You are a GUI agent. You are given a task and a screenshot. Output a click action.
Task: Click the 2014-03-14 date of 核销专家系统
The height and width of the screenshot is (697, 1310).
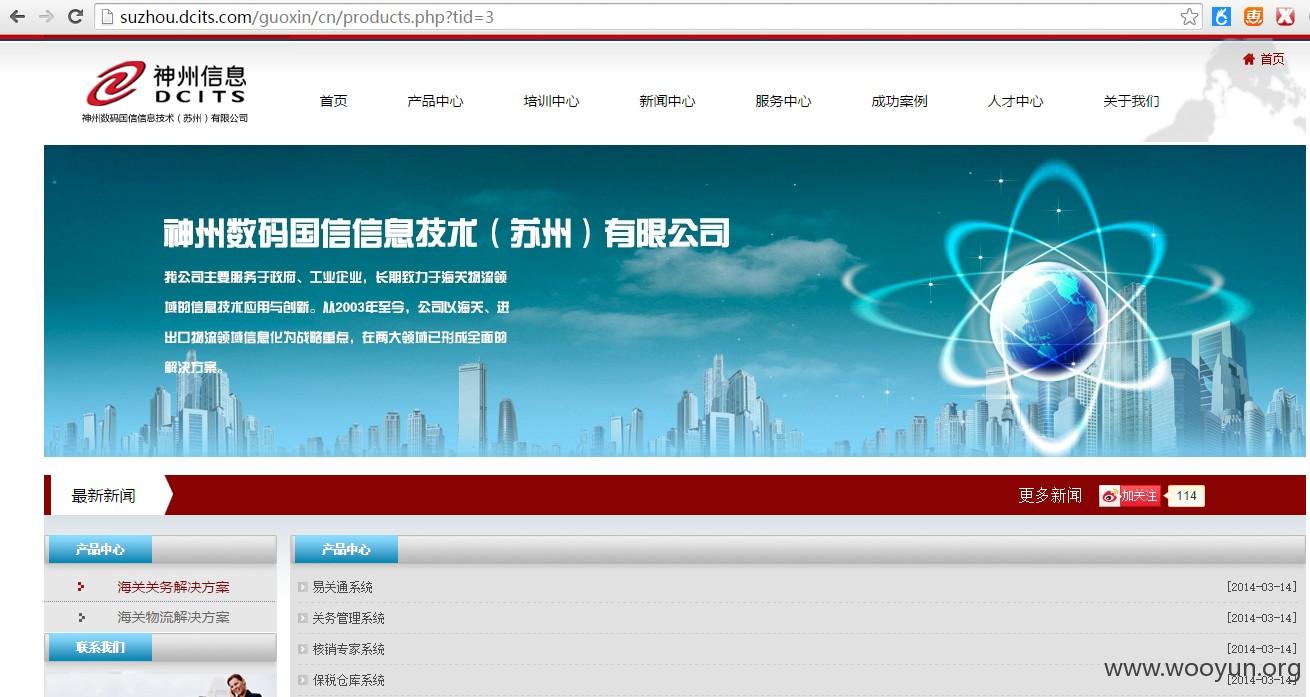click(x=1261, y=649)
